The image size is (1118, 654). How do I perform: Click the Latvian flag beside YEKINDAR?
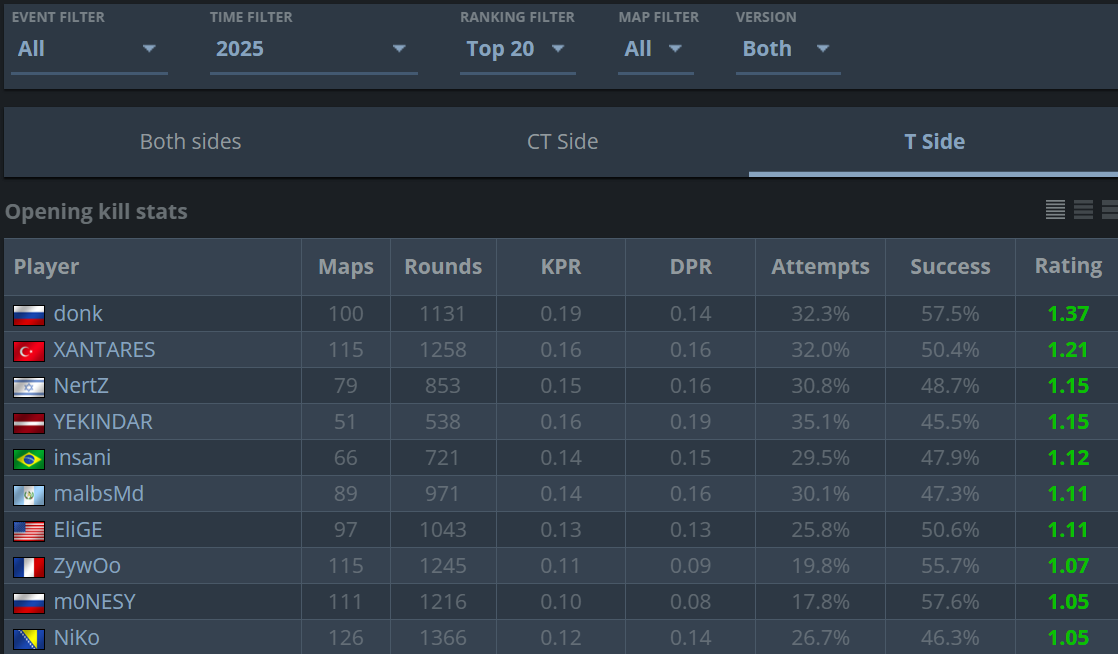click(x=29, y=423)
